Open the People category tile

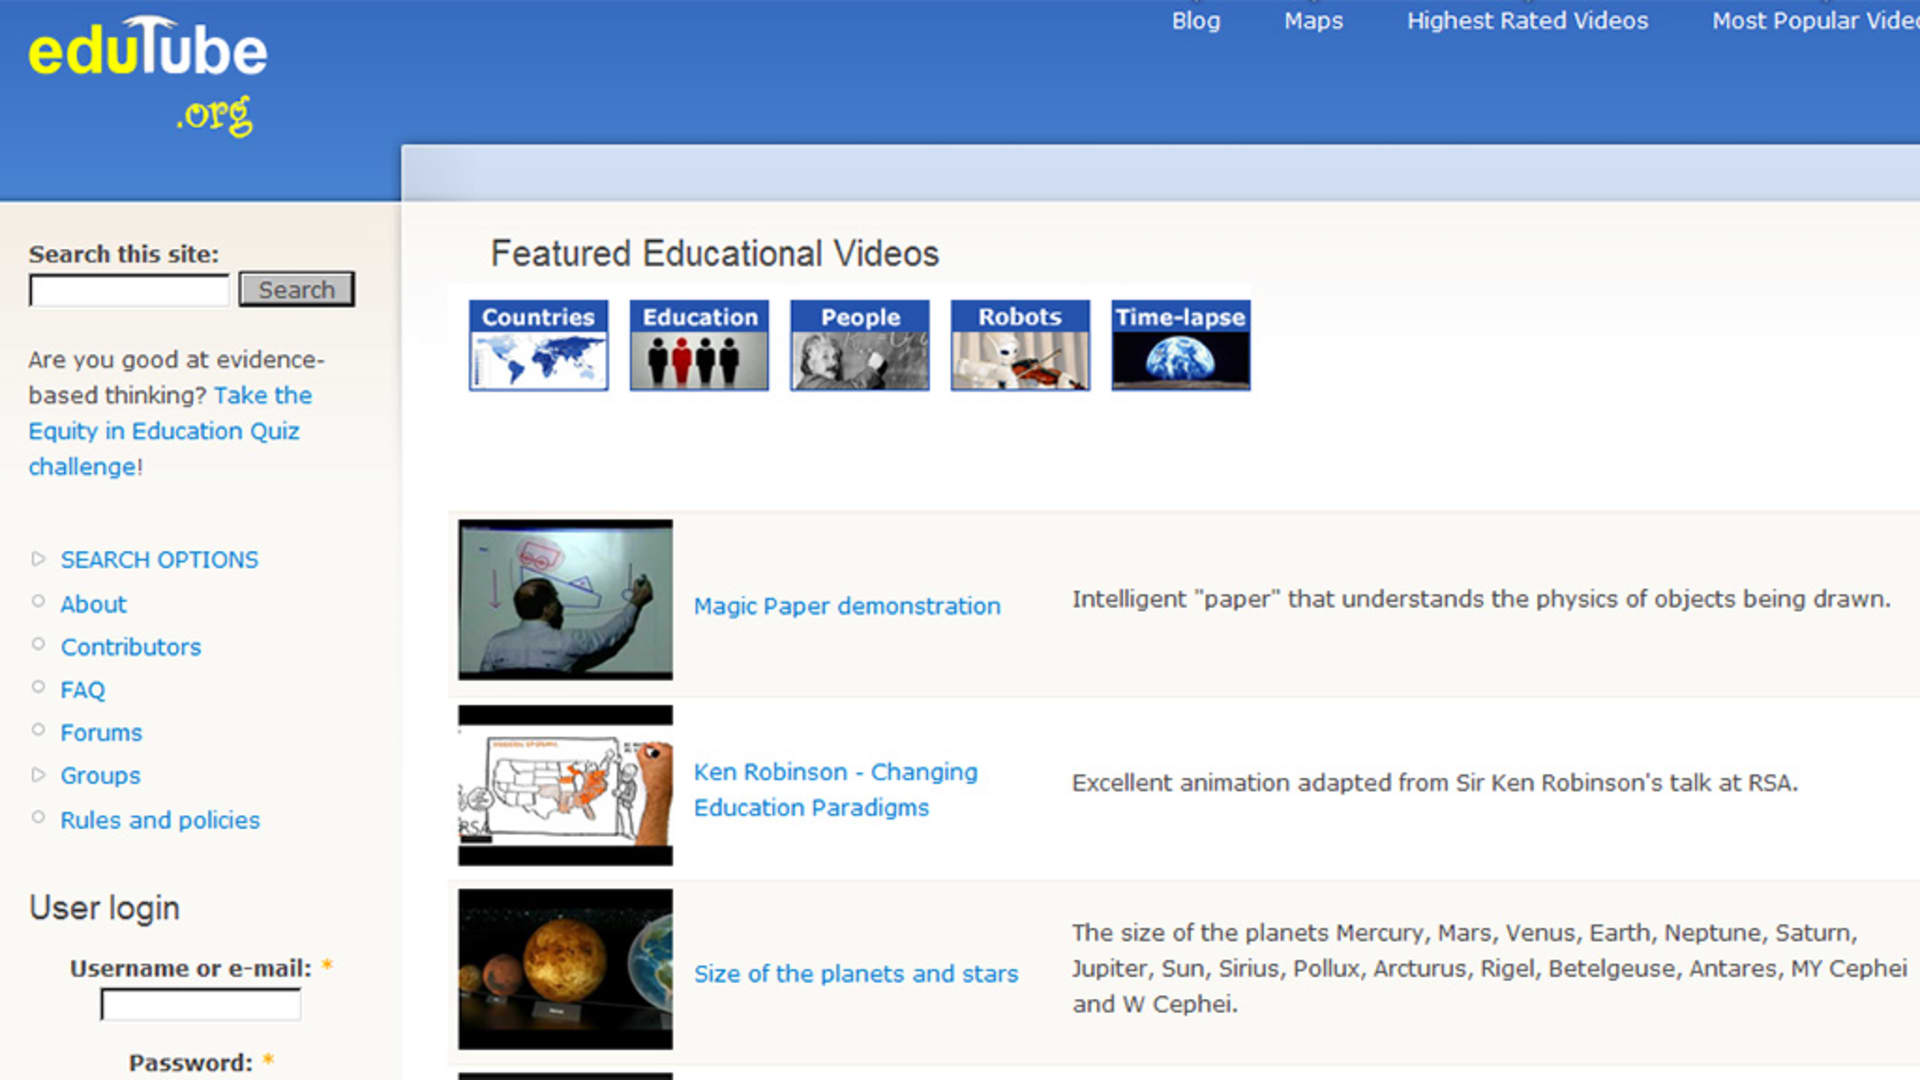[x=860, y=345]
